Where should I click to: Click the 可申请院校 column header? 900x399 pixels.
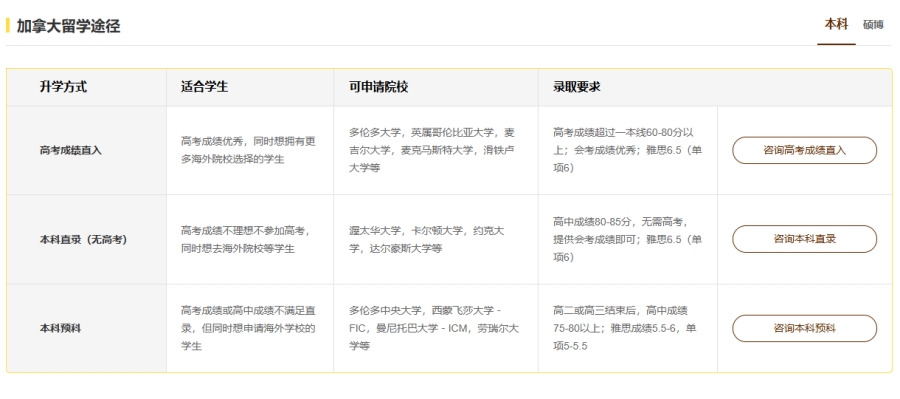click(378, 87)
